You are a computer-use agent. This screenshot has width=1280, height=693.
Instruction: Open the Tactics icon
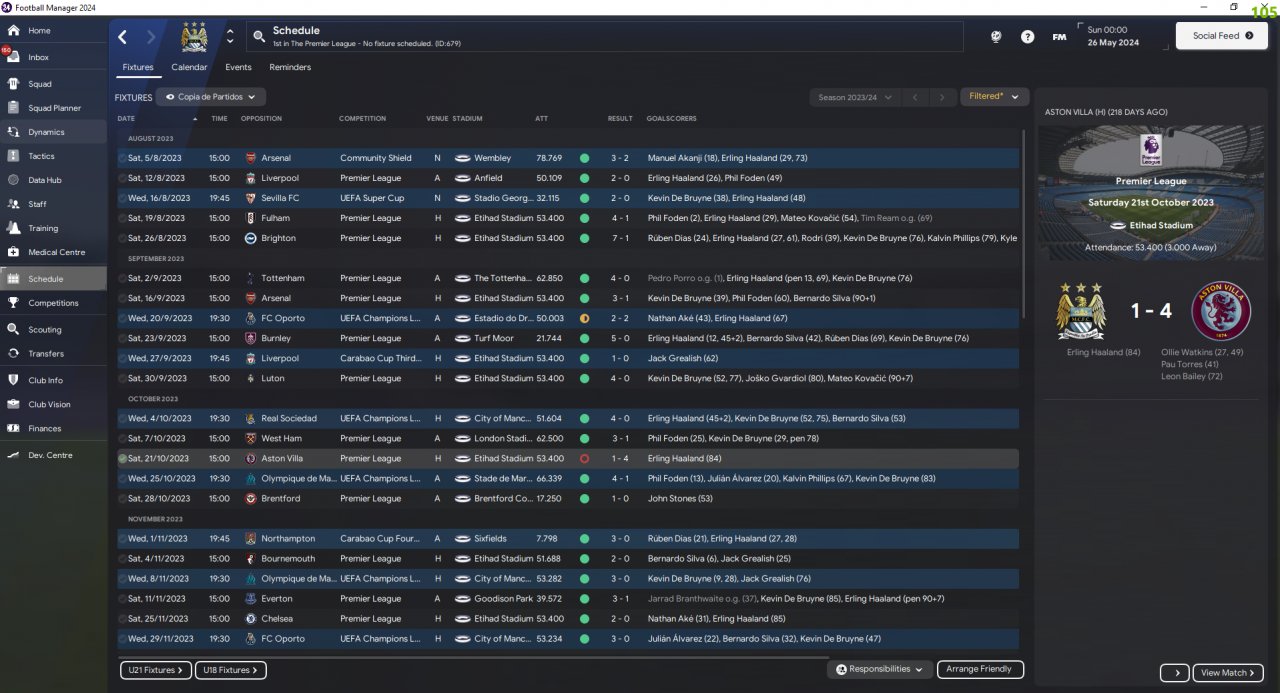[x=13, y=156]
